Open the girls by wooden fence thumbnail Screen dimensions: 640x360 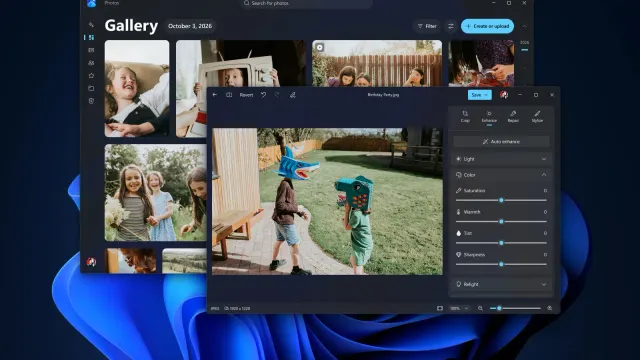click(377, 63)
